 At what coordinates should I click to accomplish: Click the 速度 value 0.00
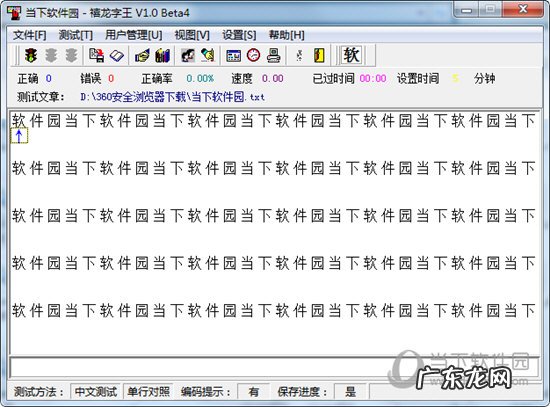coord(273,78)
